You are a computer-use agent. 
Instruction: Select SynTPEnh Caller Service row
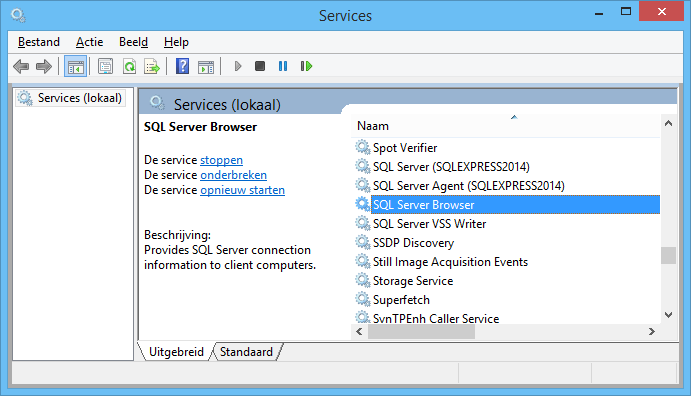click(506, 317)
